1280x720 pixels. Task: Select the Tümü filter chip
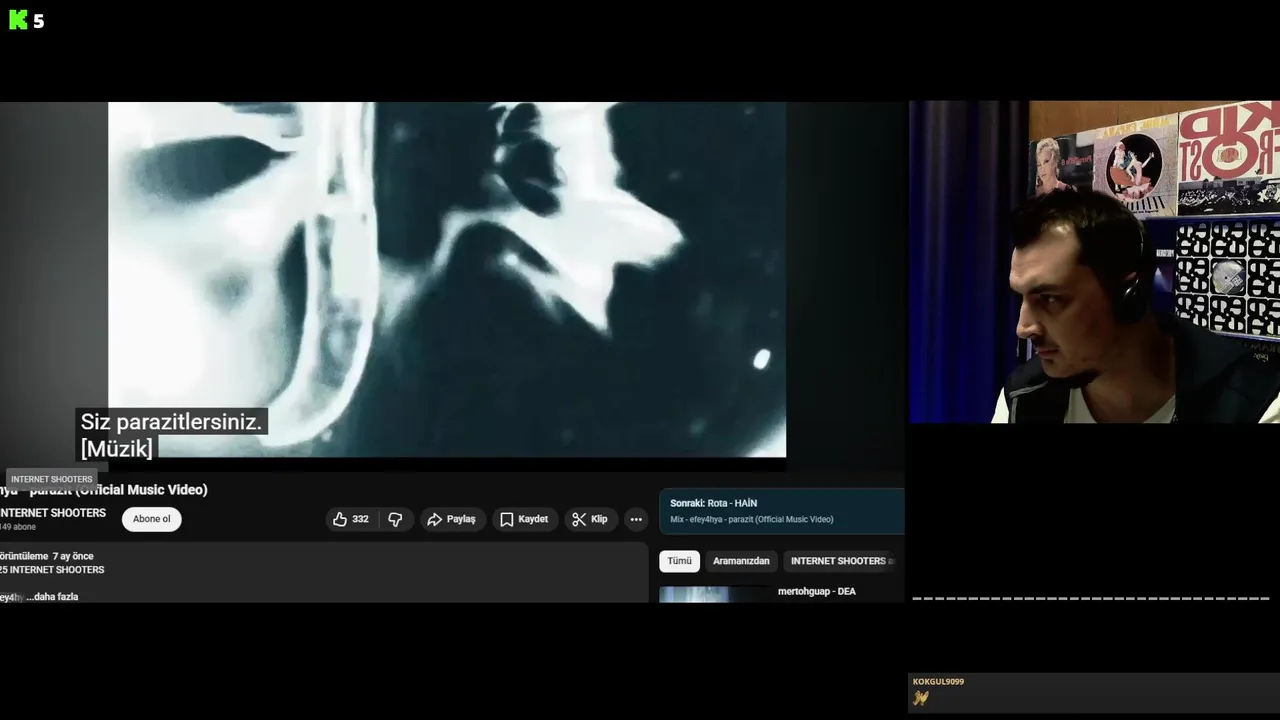coord(680,561)
